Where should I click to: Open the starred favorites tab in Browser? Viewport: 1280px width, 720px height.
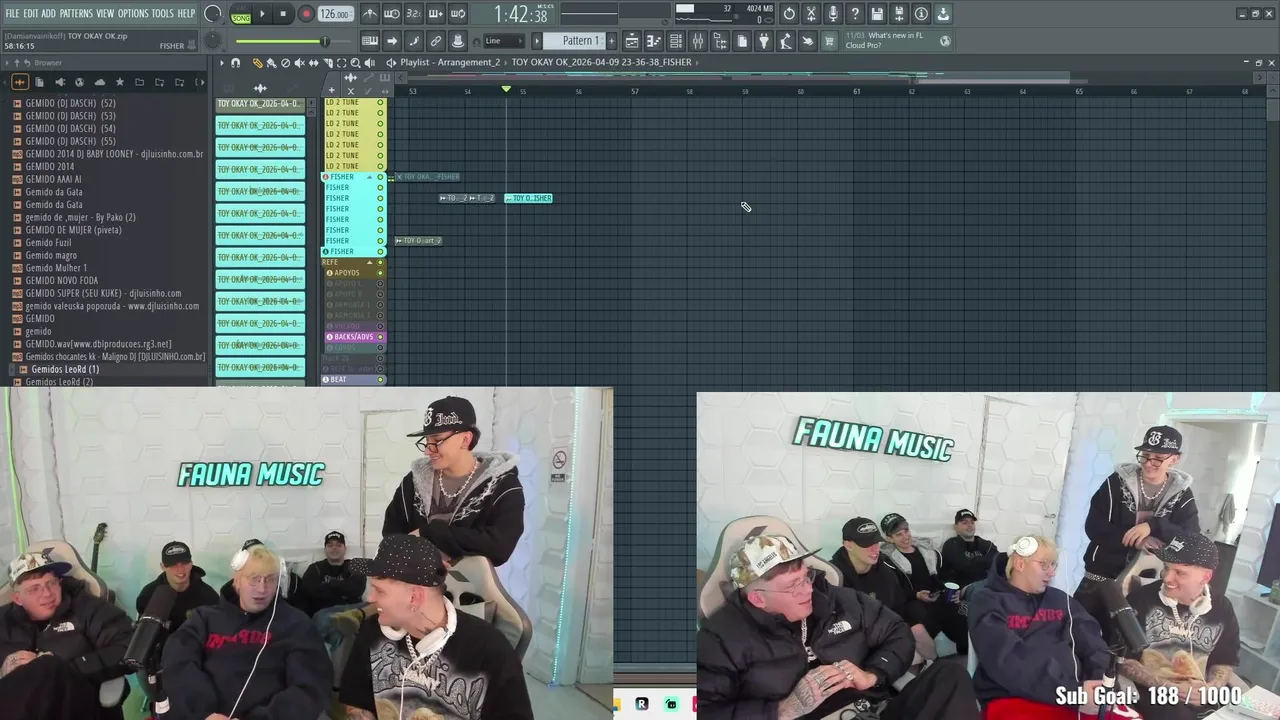pyautogui.click(x=119, y=82)
